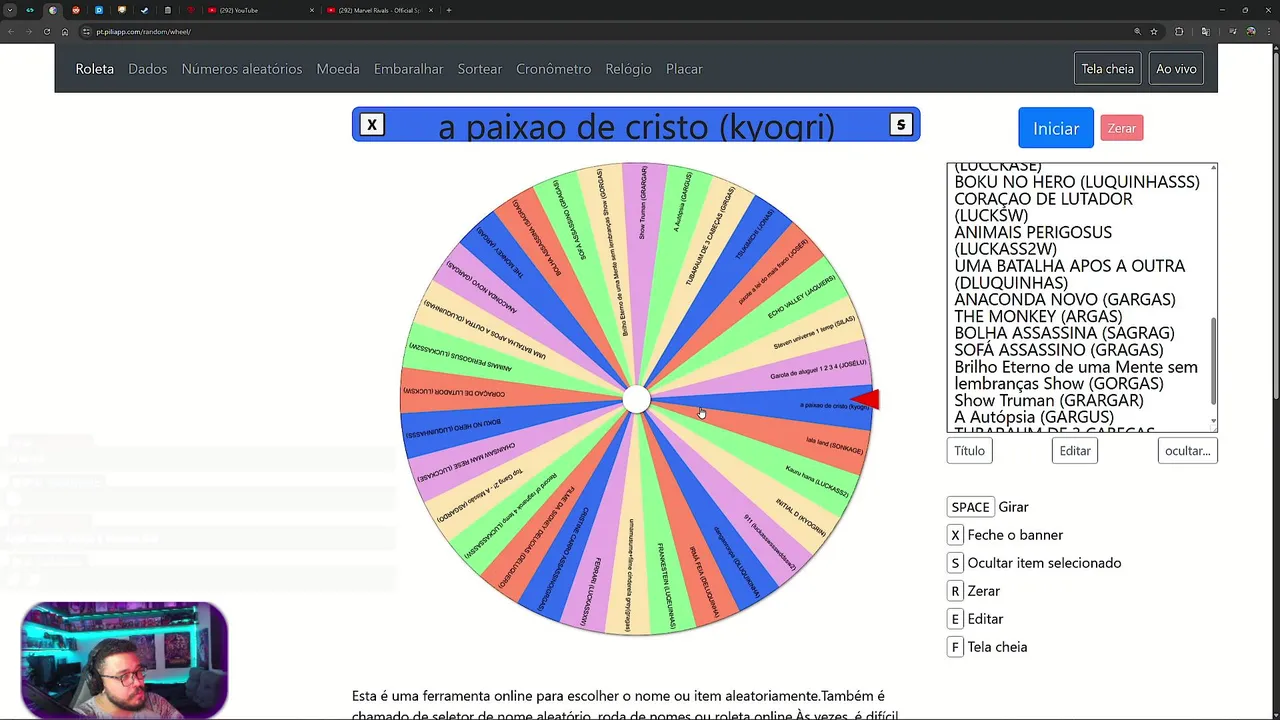
Task: Select 'THE MONKEY (ARGAS)' list entry
Action: pyautogui.click(x=1038, y=316)
